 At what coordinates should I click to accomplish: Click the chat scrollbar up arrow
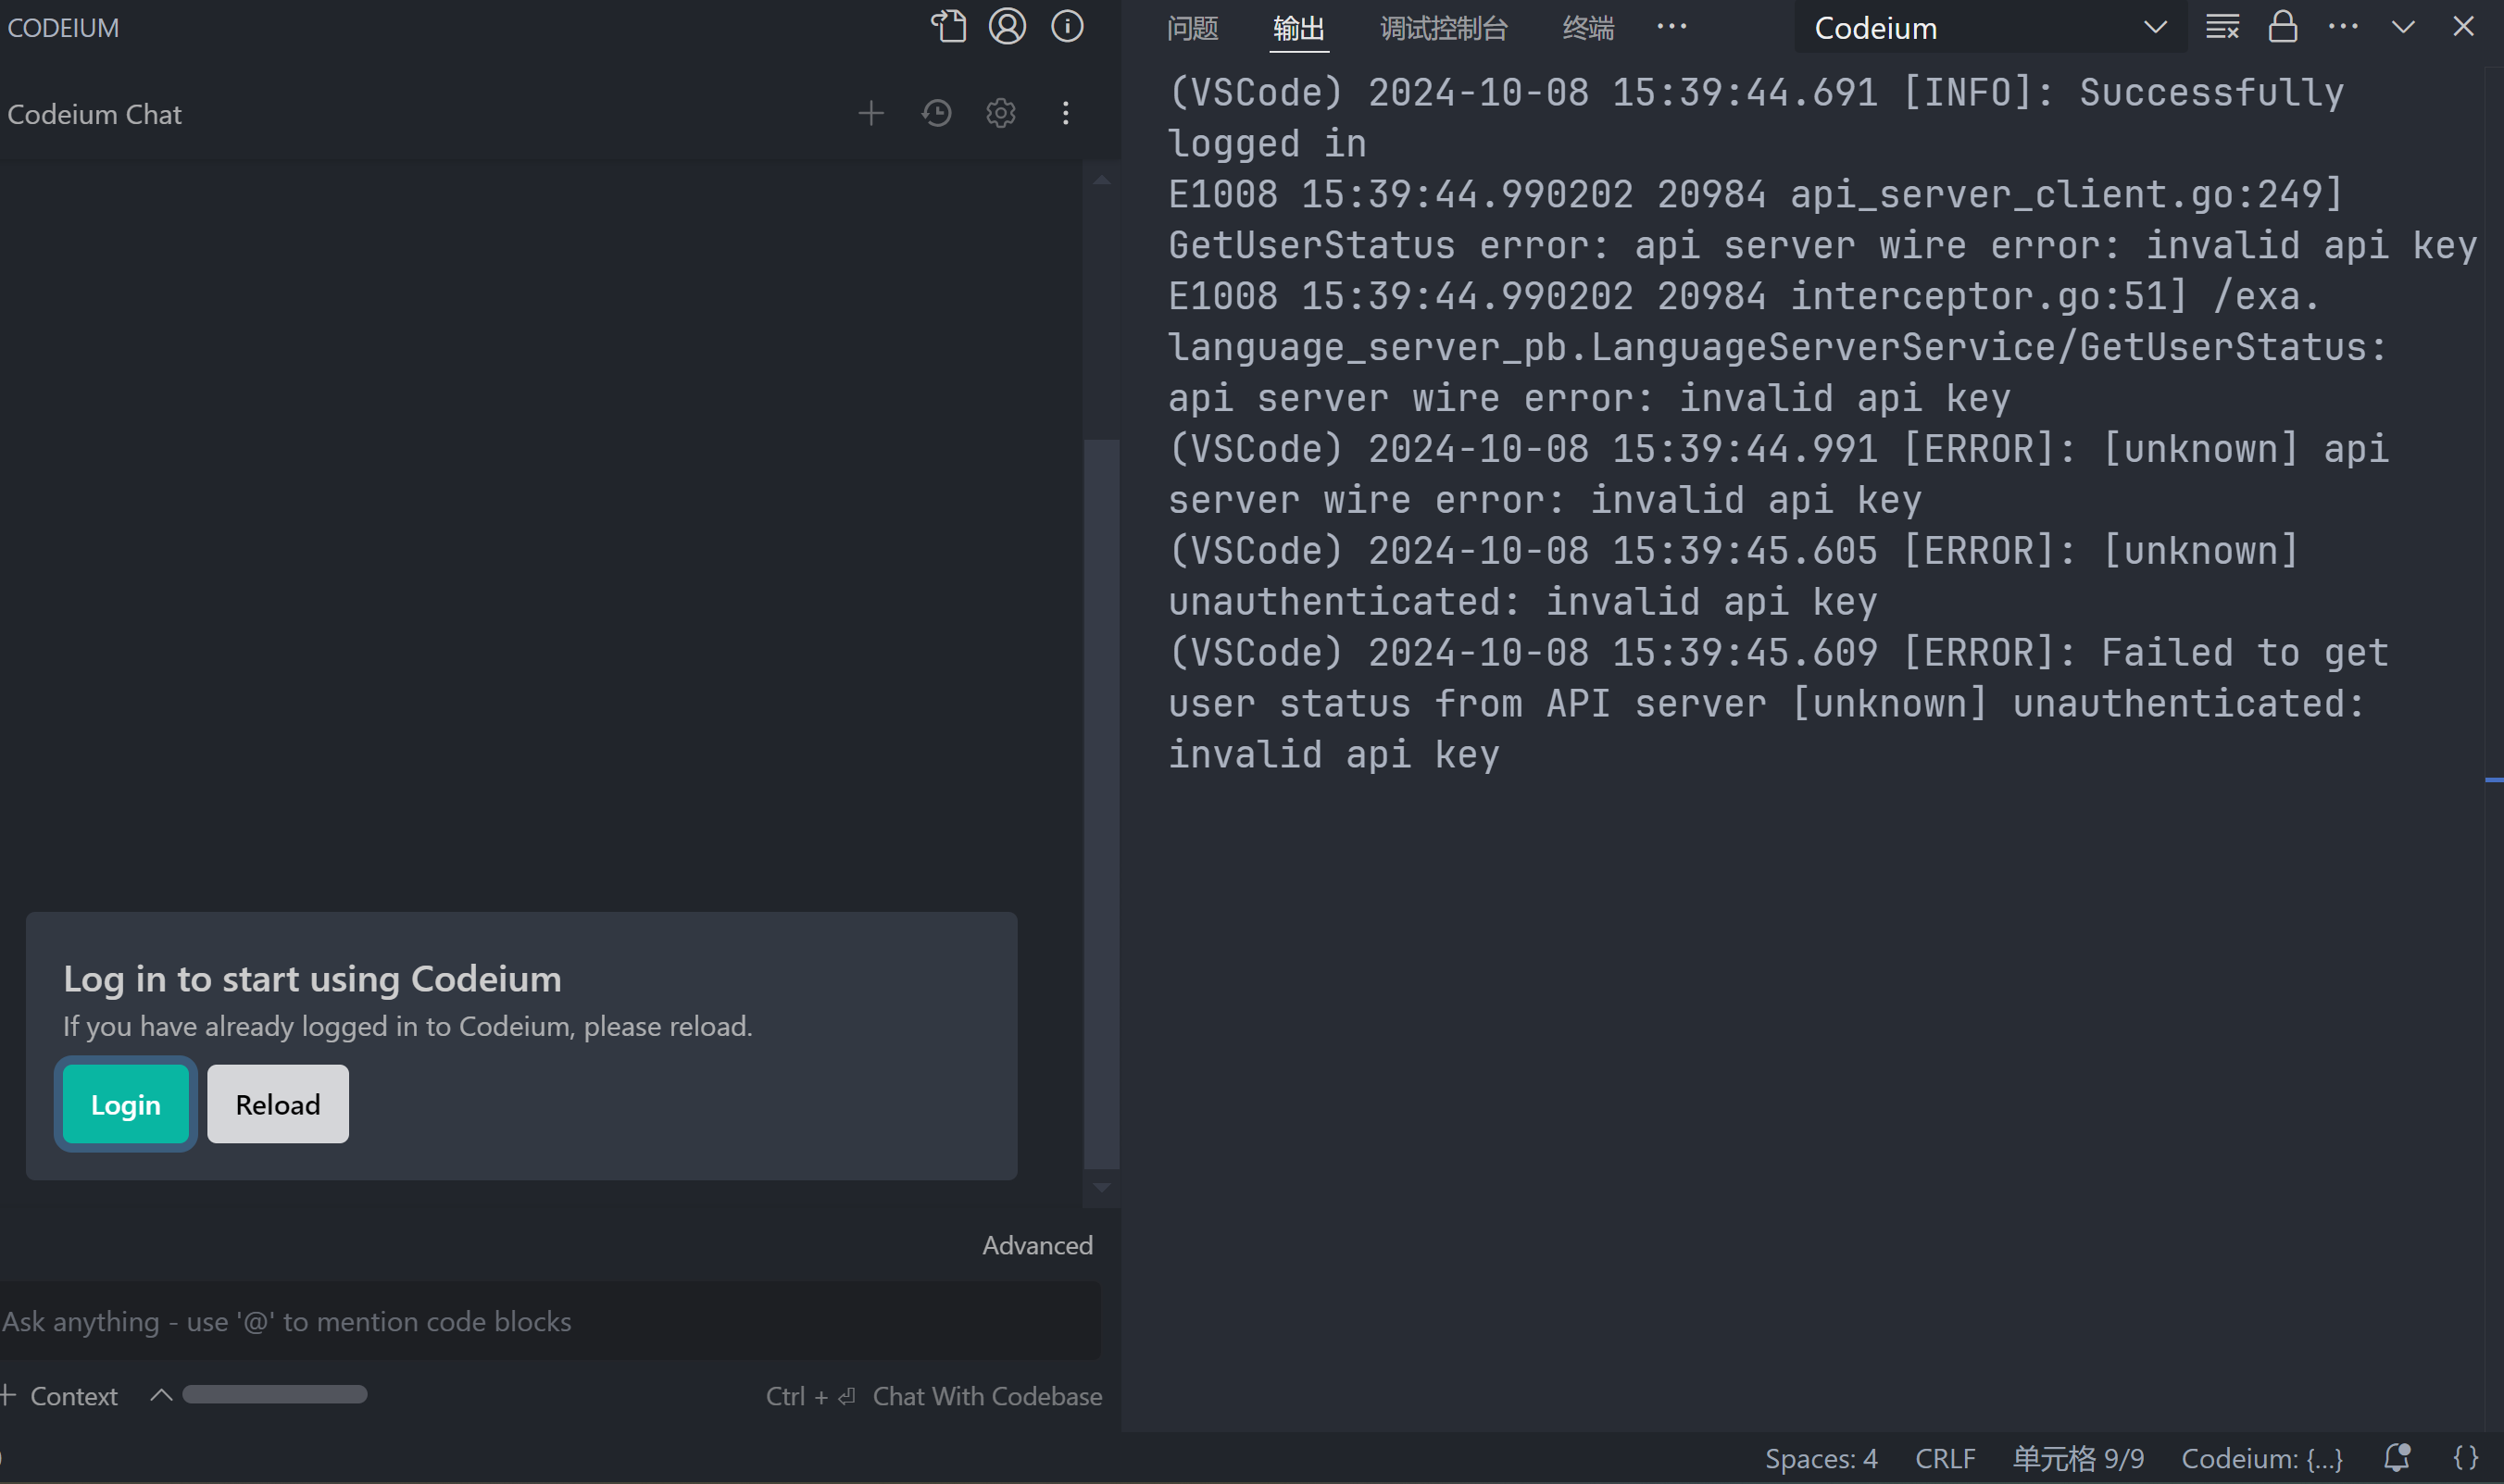[1101, 180]
